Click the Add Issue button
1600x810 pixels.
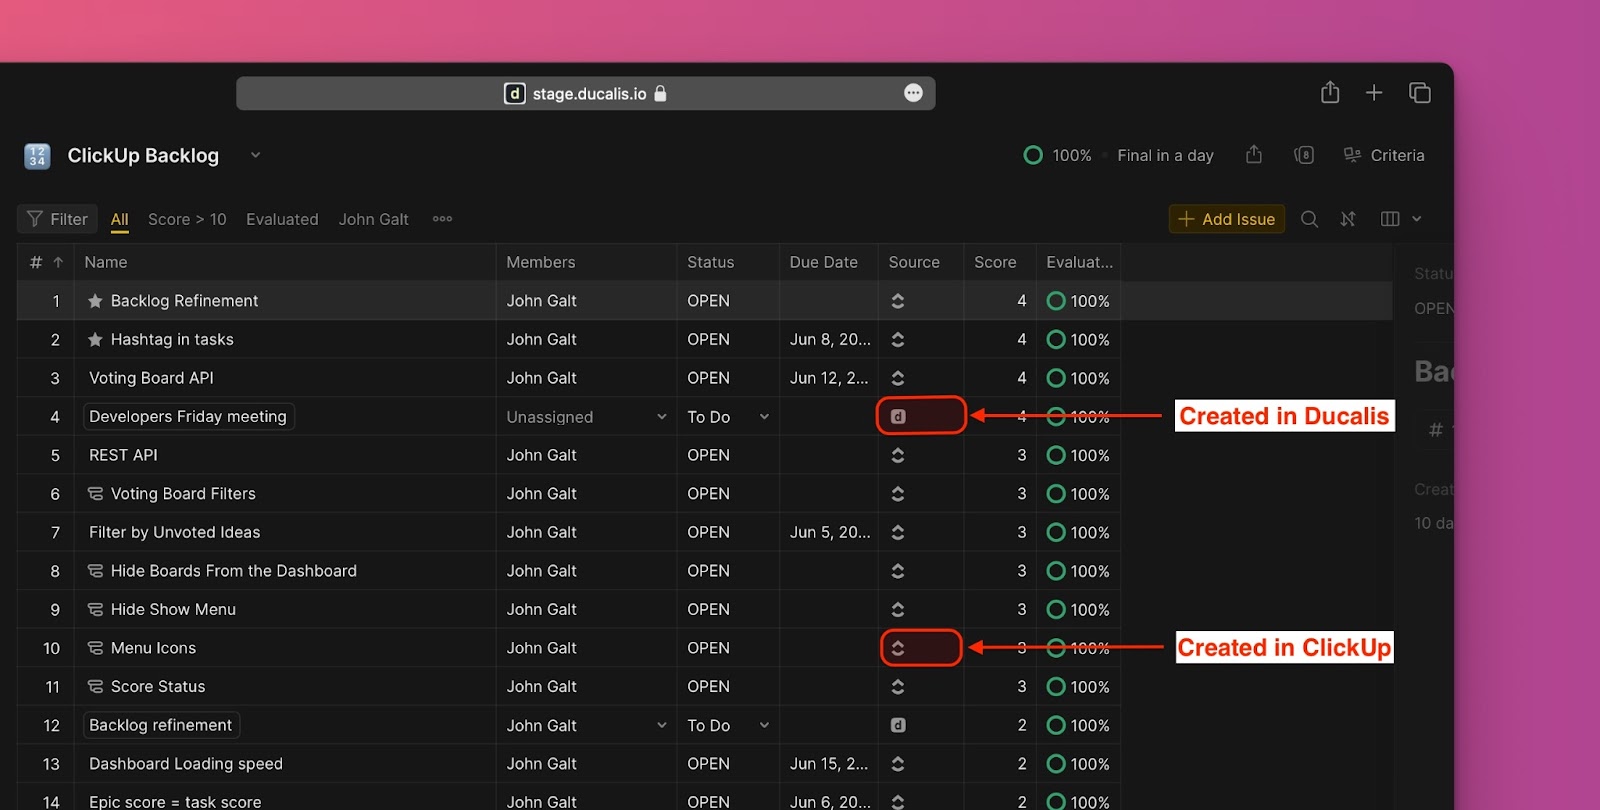coord(1228,219)
